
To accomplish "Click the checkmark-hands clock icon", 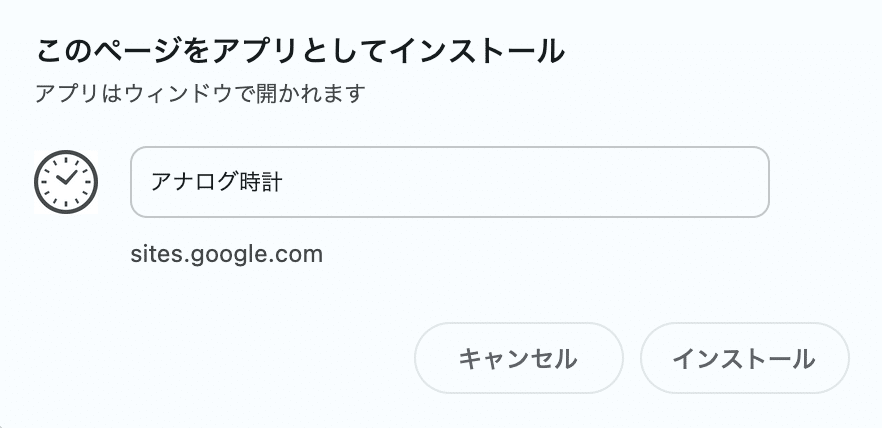I will click(66, 182).
